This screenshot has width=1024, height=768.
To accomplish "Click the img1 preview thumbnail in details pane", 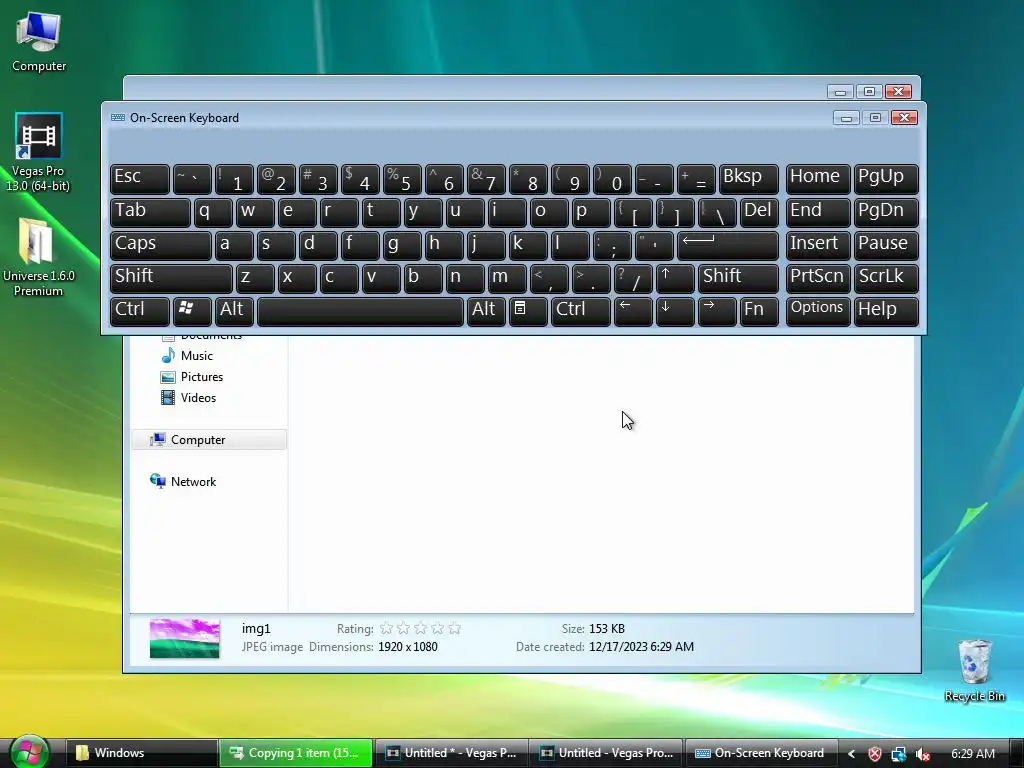I will coord(185,638).
